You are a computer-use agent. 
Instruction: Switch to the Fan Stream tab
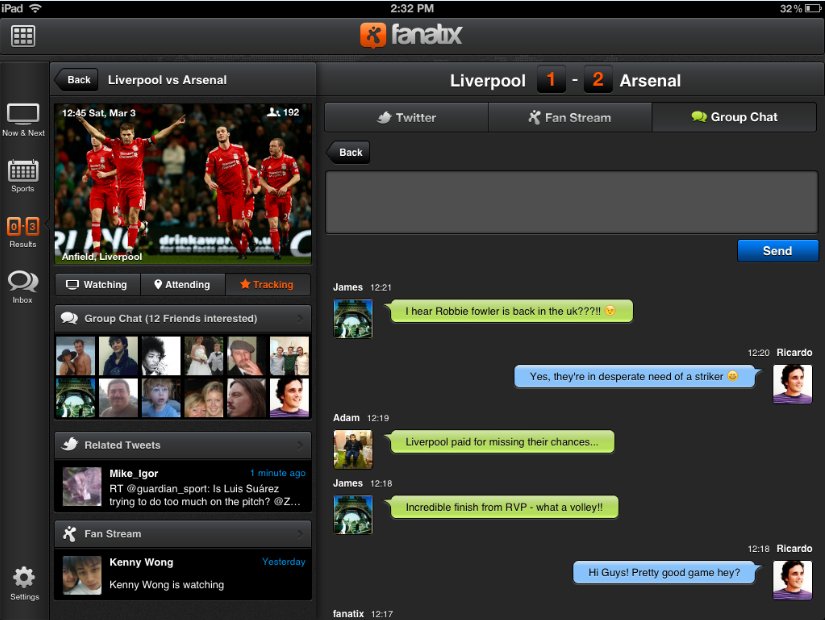[x=570, y=117]
